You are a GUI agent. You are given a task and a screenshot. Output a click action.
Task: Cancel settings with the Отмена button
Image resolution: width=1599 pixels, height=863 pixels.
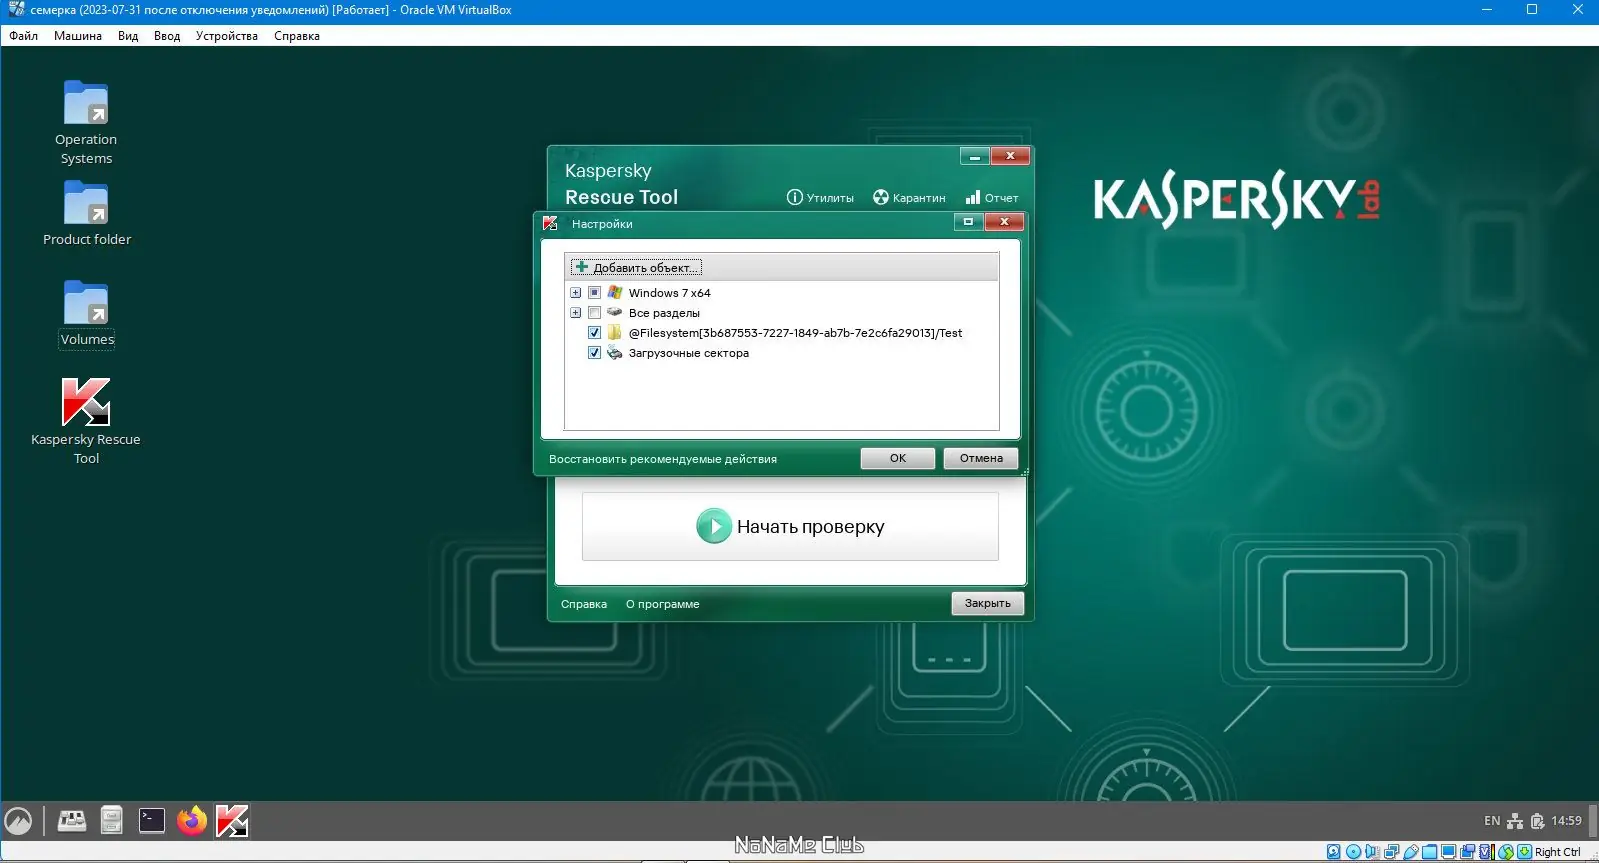(981, 458)
